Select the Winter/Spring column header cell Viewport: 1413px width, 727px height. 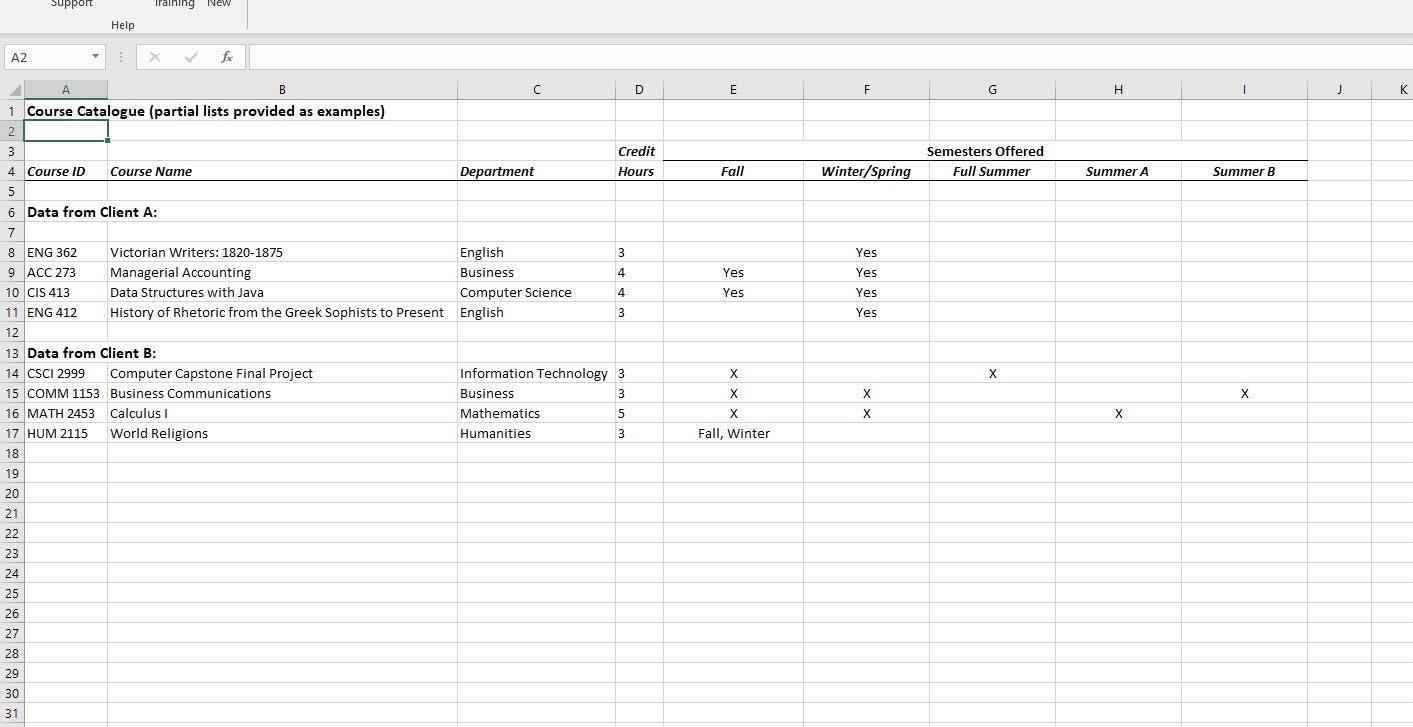[866, 171]
